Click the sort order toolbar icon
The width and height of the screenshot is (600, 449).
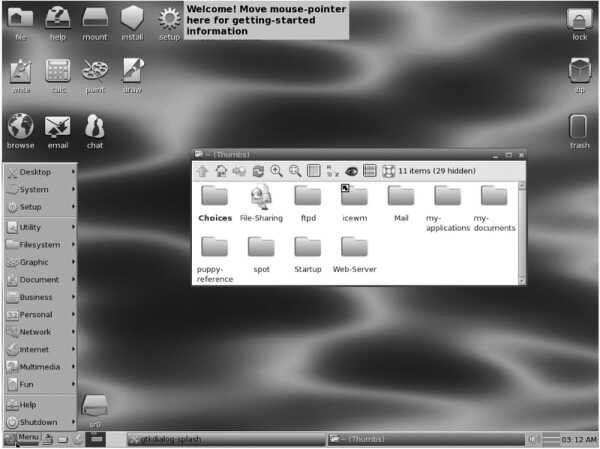[x=332, y=171]
